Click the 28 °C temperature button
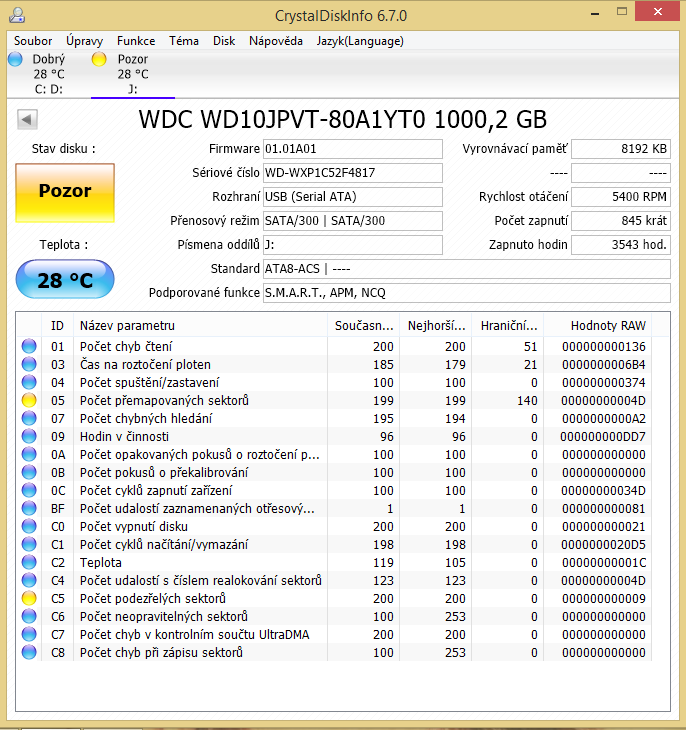The width and height of the screenshot is (687, 730). (x=65, y=280)
